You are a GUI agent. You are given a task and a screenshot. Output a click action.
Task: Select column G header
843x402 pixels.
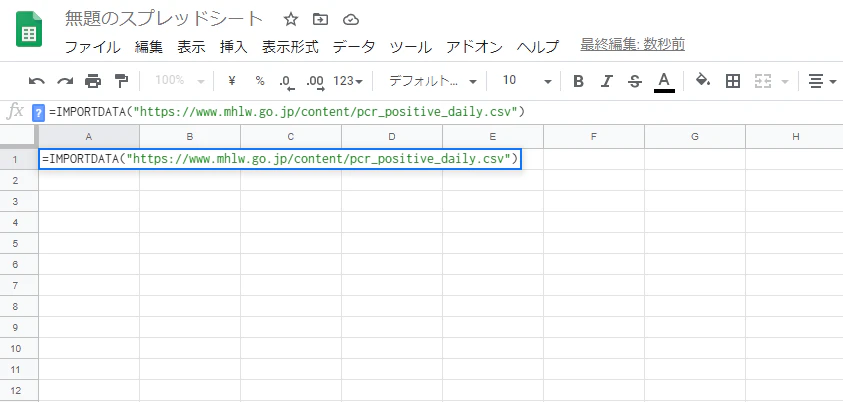pos(695,137)
